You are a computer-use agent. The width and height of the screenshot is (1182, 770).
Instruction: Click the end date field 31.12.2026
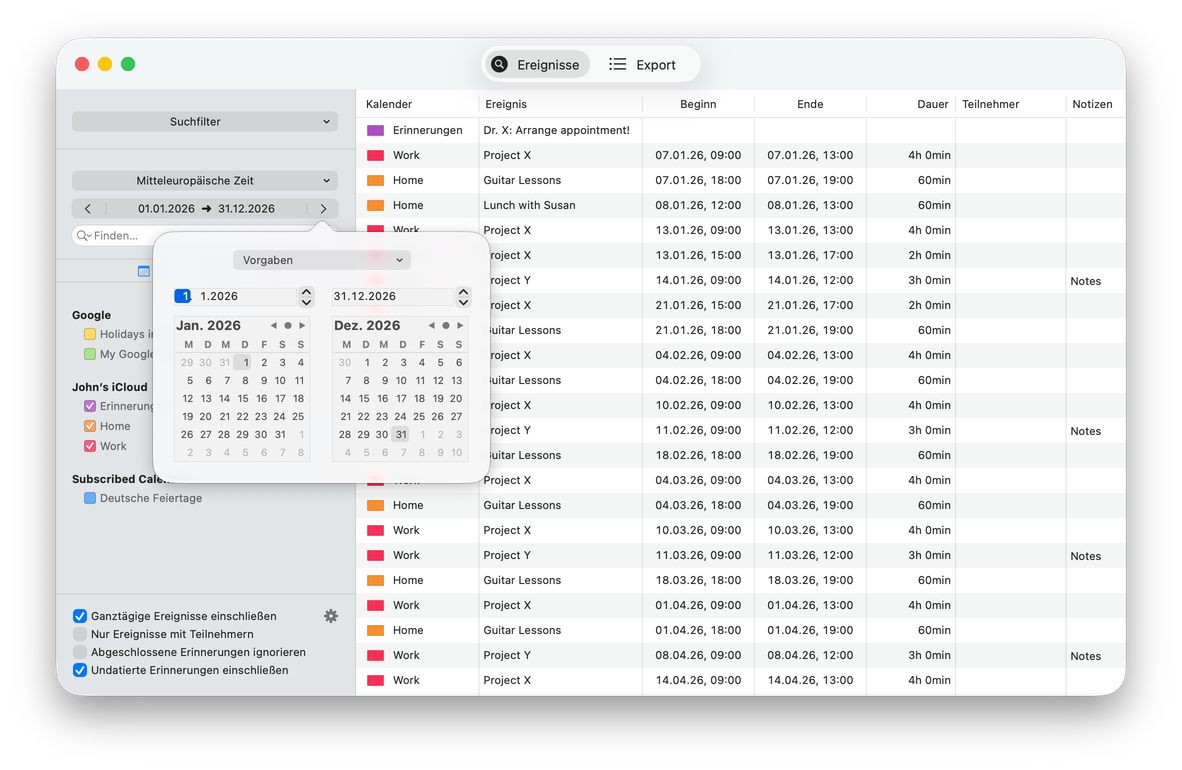(x=393, y=296)
